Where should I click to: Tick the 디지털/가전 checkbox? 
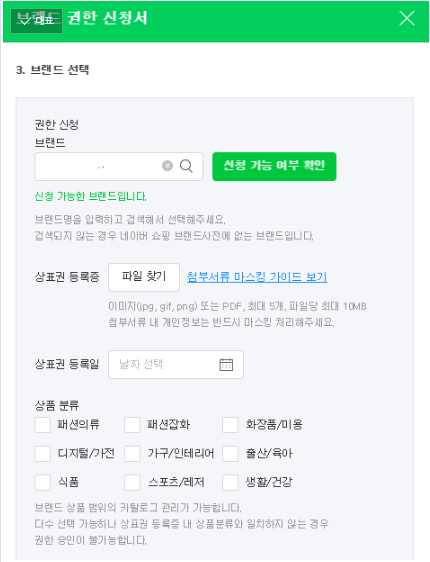(43, 454)
